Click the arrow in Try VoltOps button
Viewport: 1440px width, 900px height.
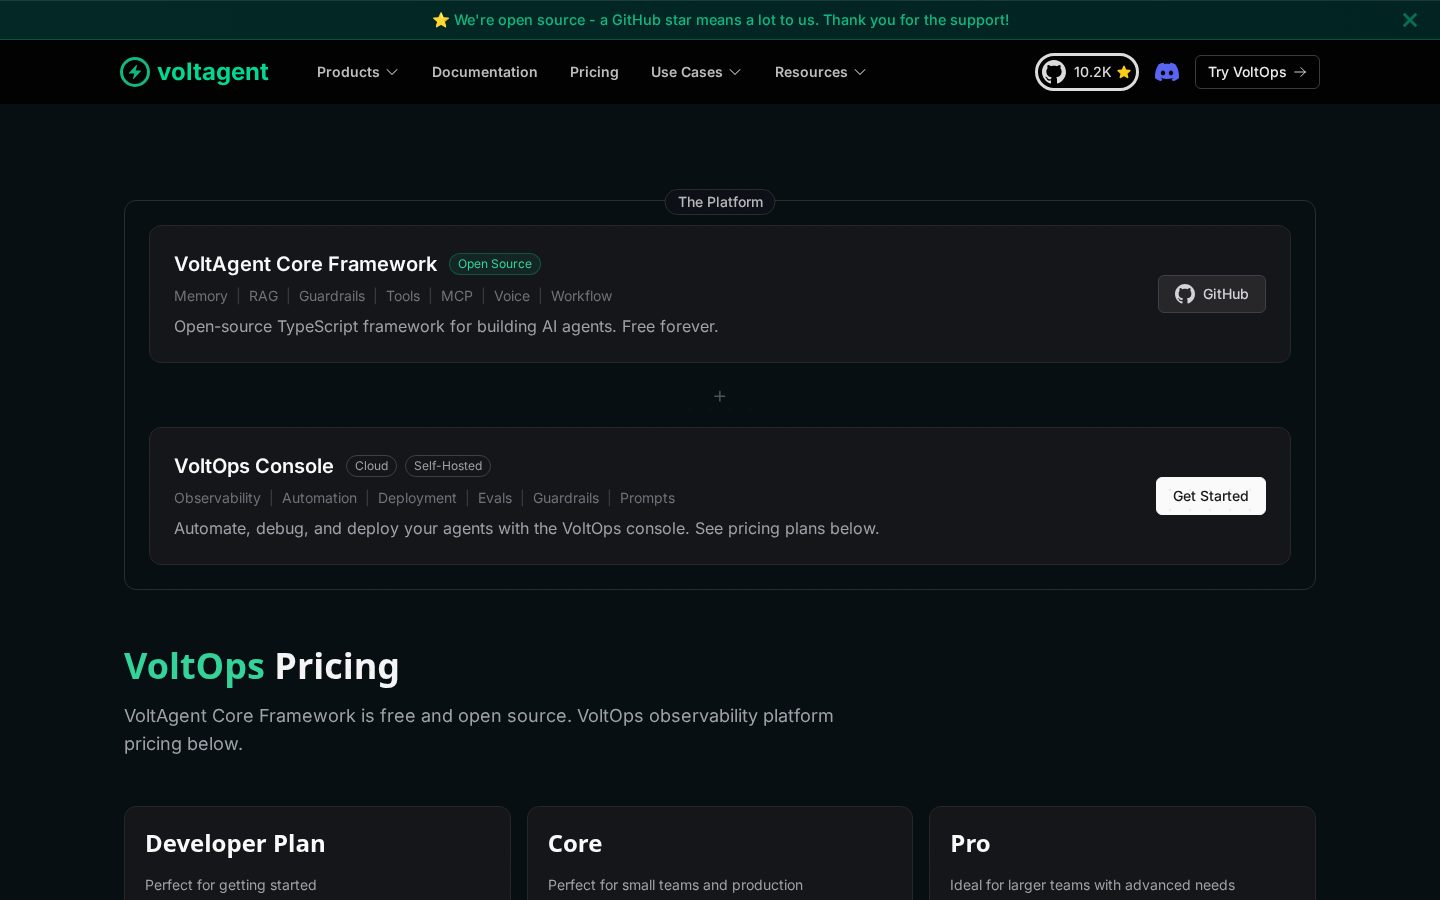[1300, 72]
